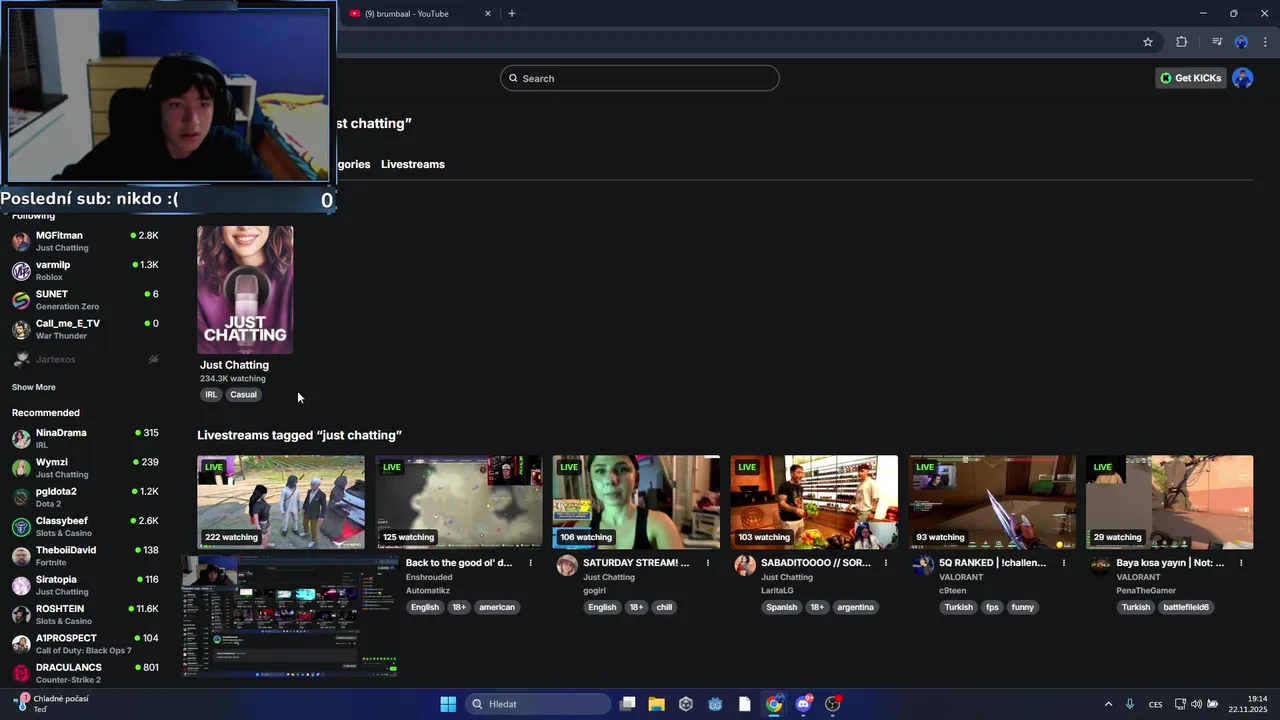
Task: Open LaritaLG's channel avatar
Action: (745, 566)
